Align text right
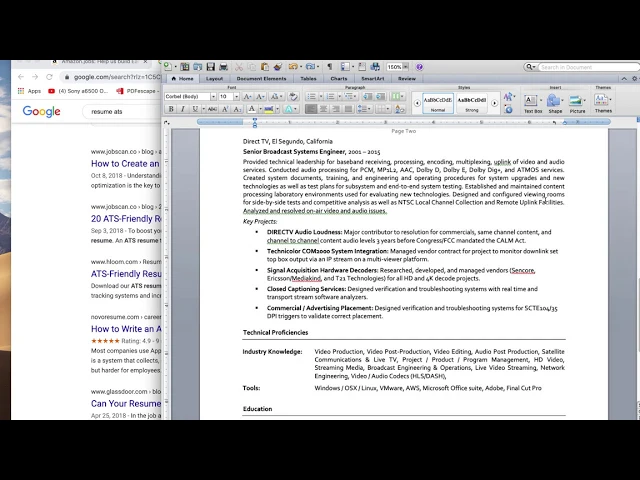 pyautogui.click(x=336, y=109)
